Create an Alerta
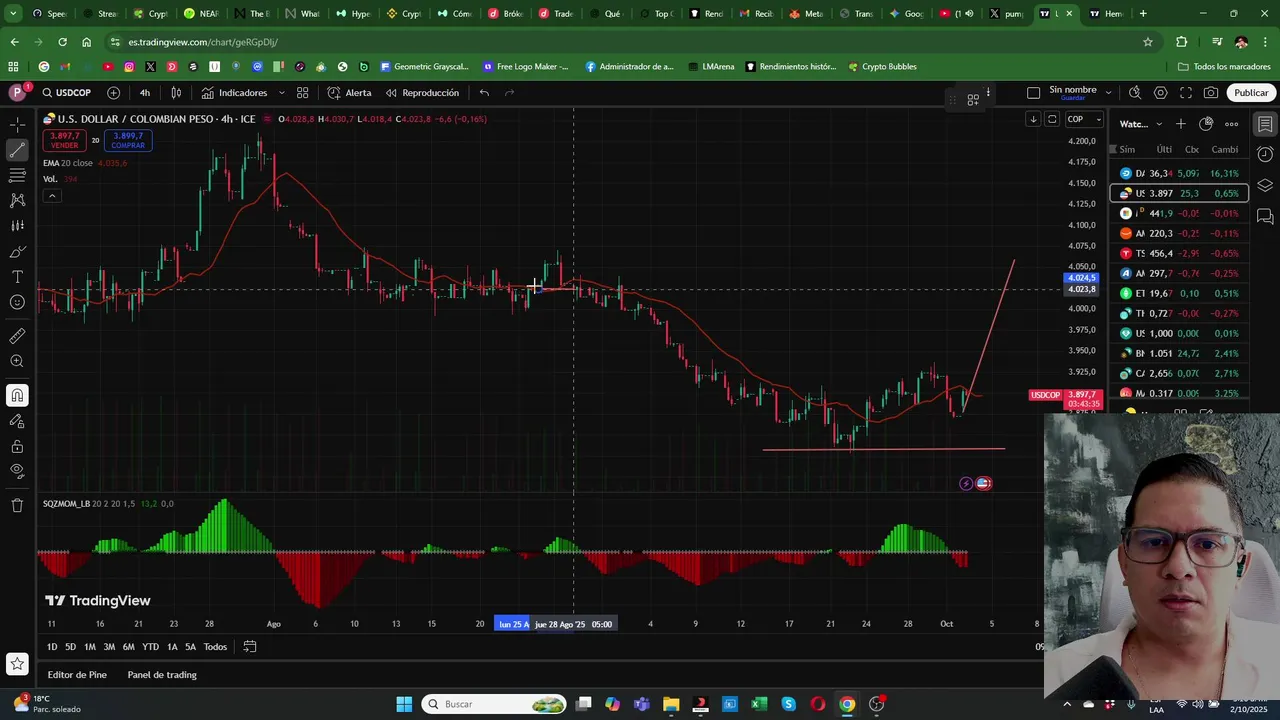Screen dimensions: 1280x720 coord(349,93)
